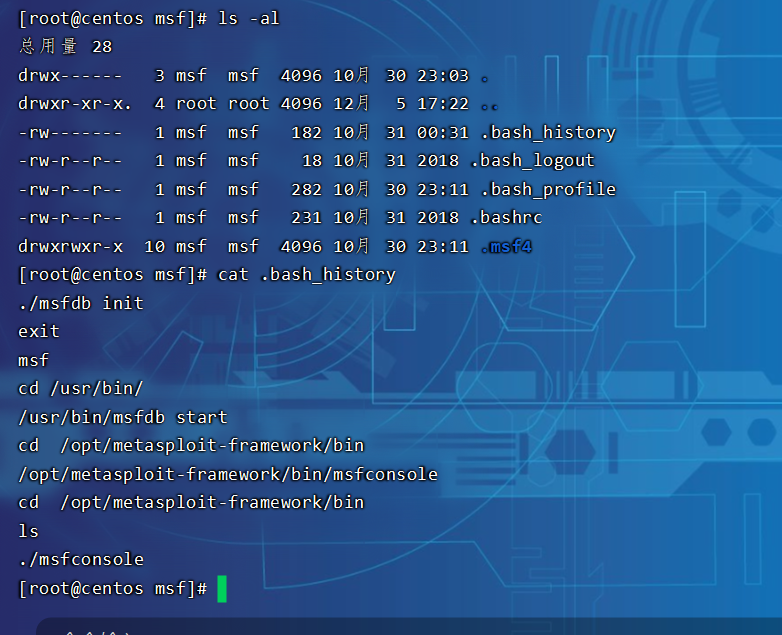Click the 'exit' history line
The height and width of the screenshot is (635, 782).
[x=39, y=331]
